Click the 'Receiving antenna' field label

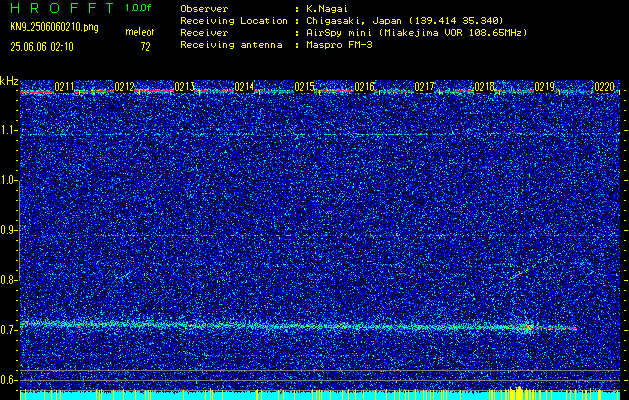coord(231,45)
